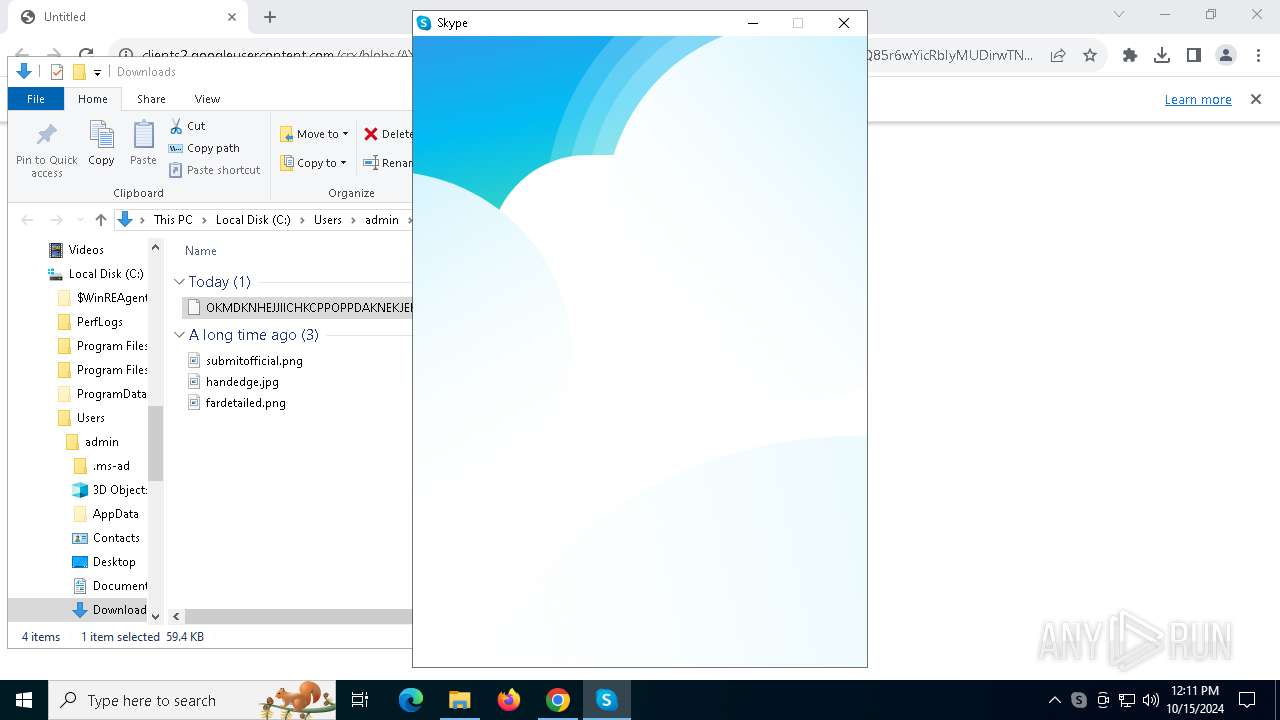
Task: Click taskbar search box
Action: (193, 700)
